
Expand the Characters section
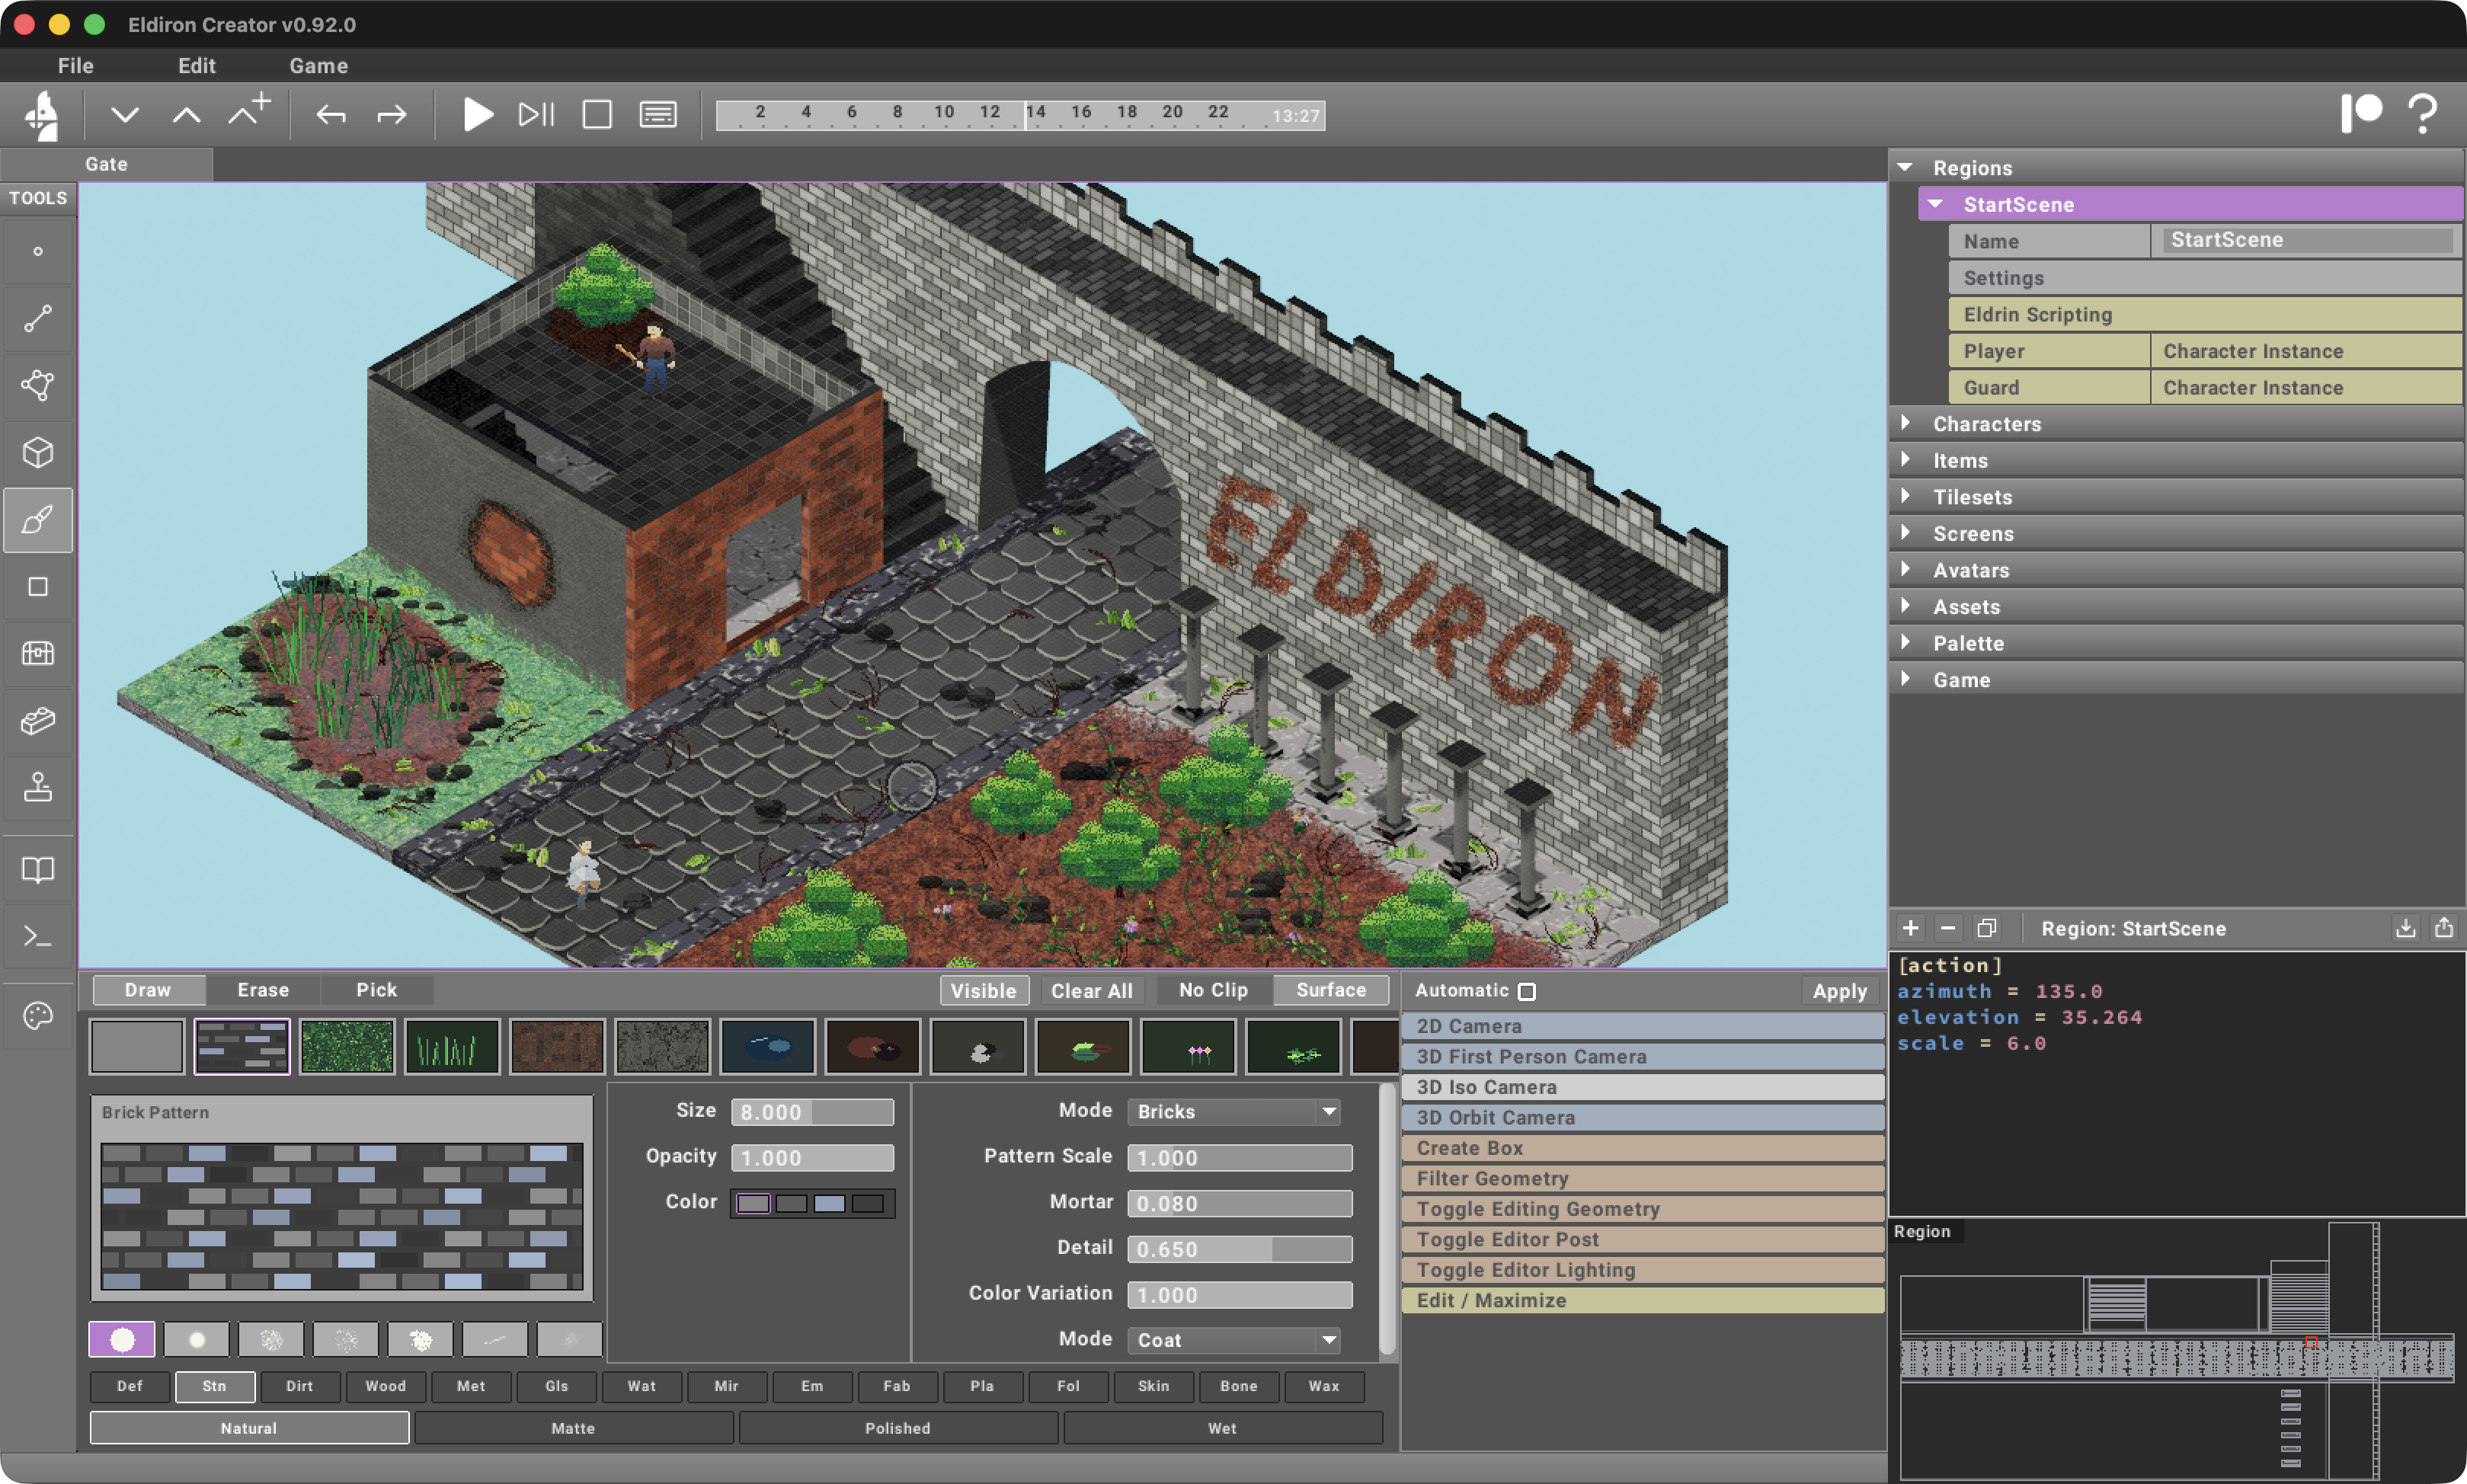[x=1905, y=423]
